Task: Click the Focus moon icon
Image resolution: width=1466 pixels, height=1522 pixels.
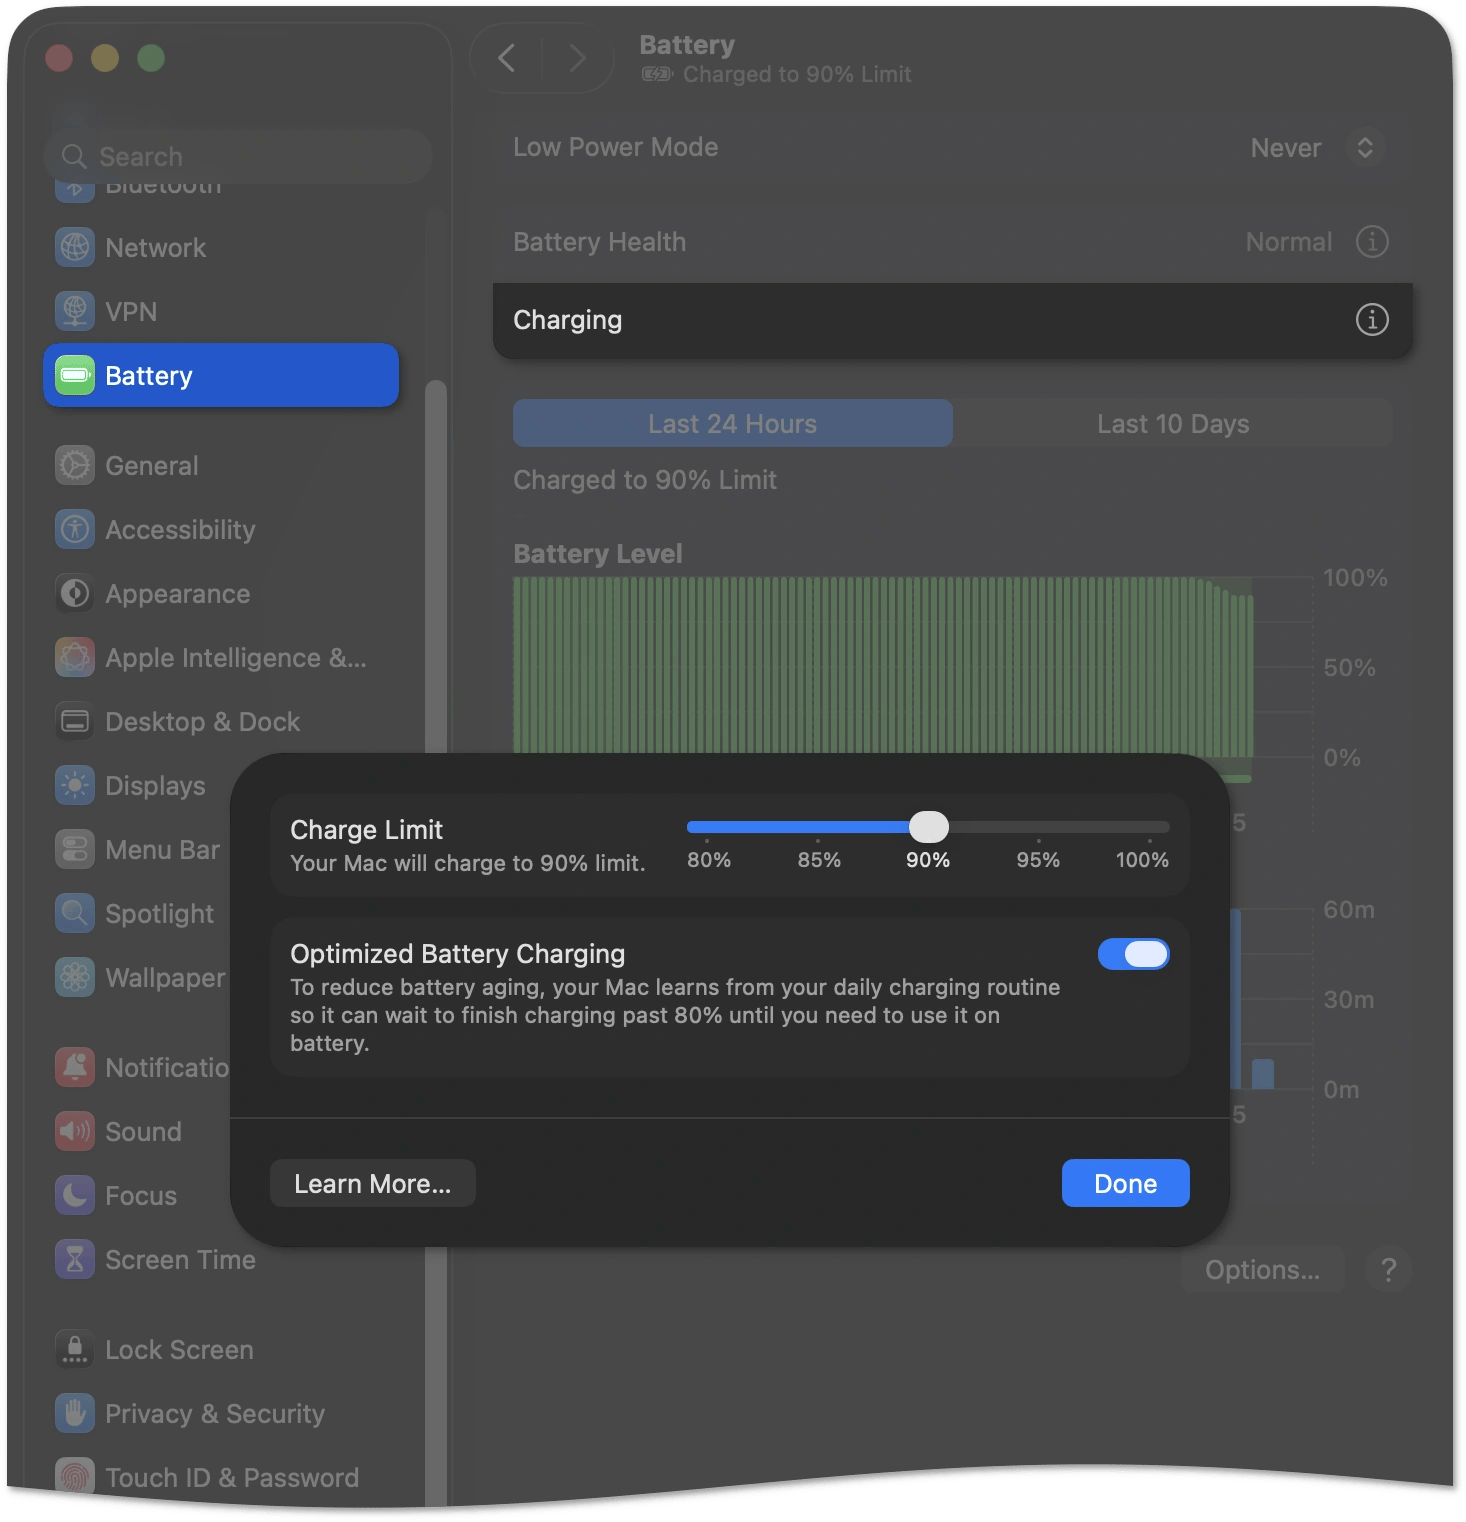Action: (75, 1195)
